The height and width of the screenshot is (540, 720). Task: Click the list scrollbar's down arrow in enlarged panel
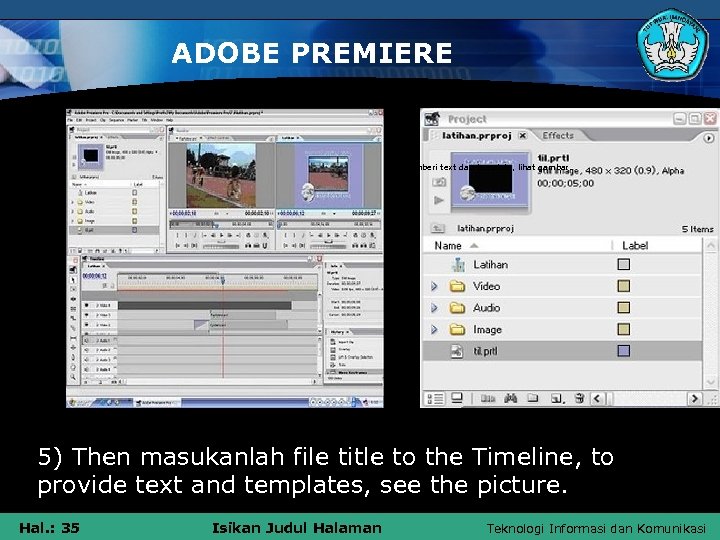coord(710,382)
